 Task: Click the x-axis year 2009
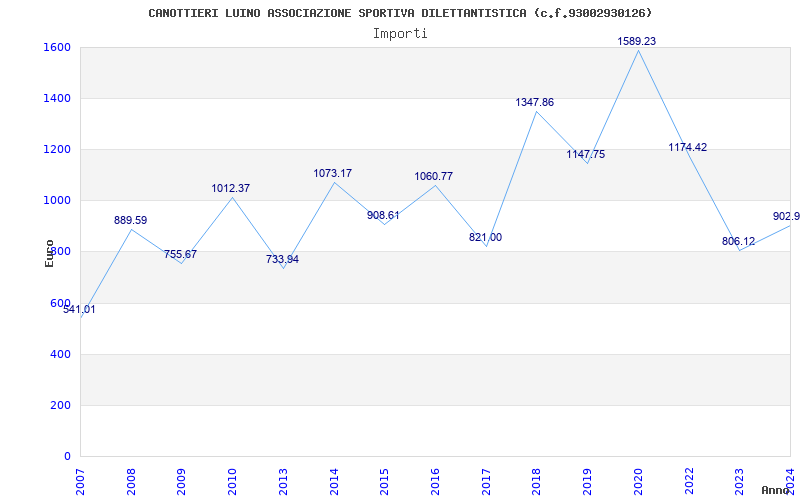181,482
